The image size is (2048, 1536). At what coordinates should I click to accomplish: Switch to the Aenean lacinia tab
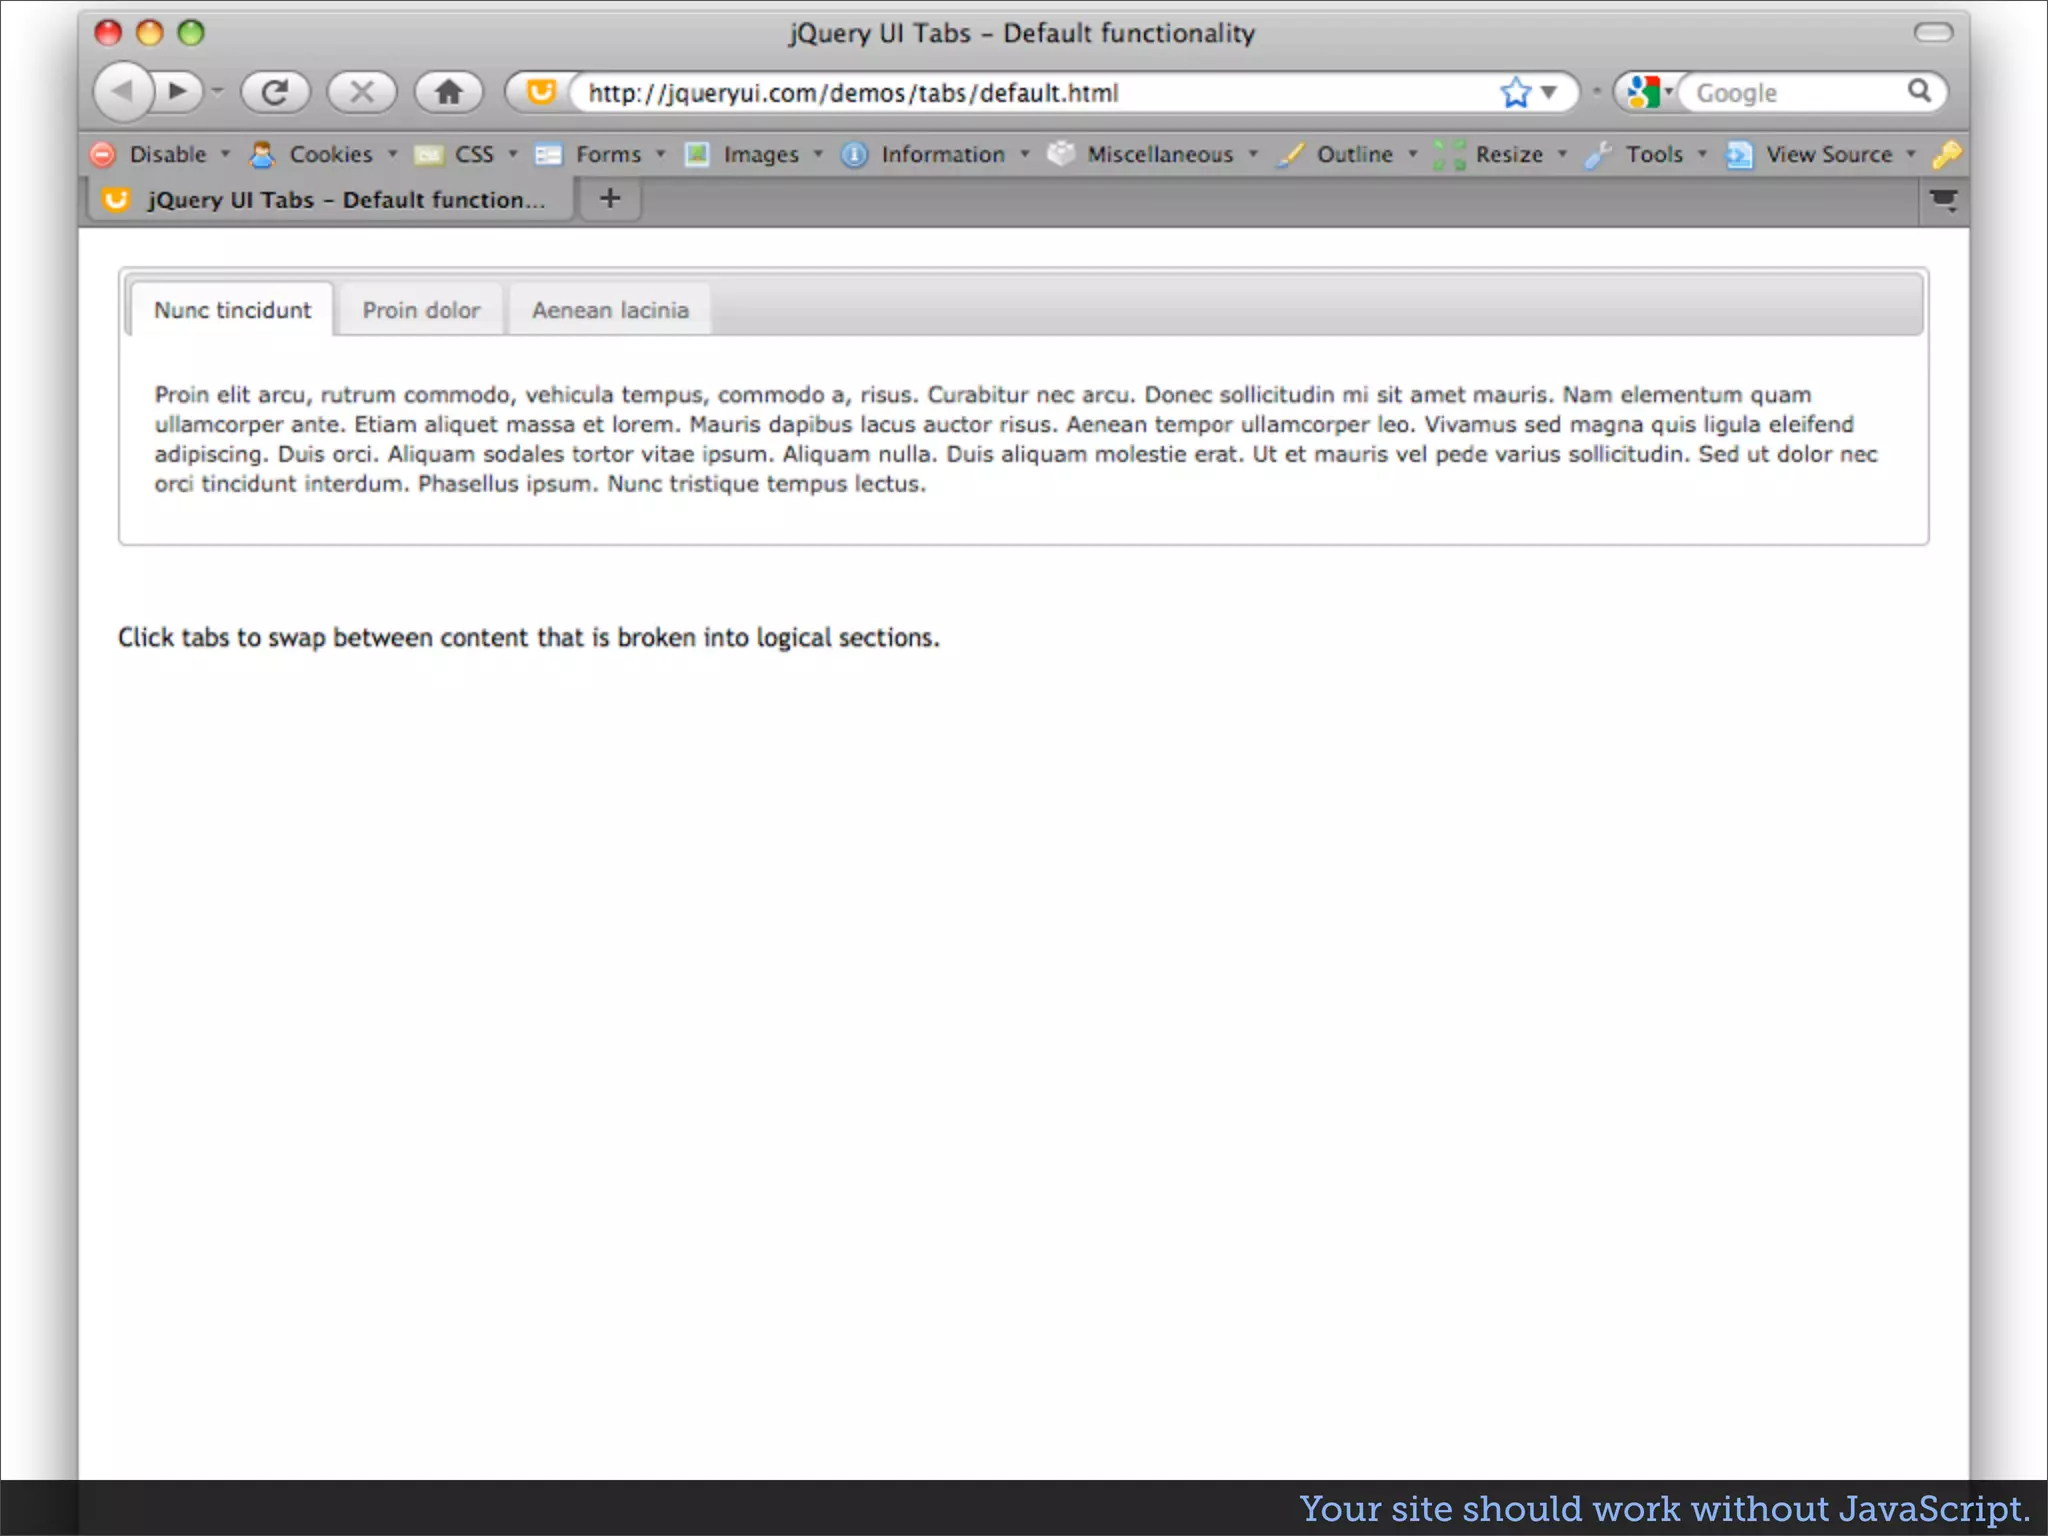click(x=610, y=310)
